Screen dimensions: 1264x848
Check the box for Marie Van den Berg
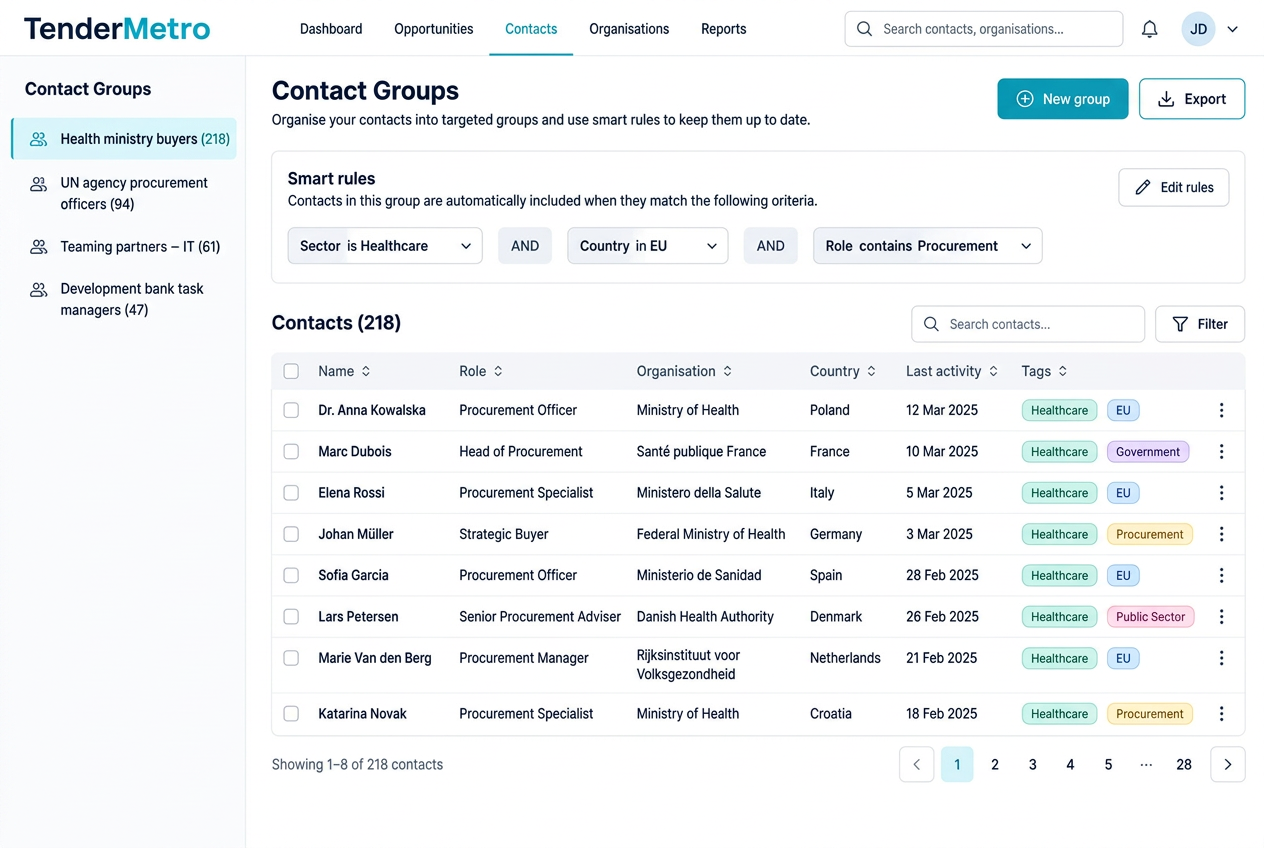tap(291, 658)
